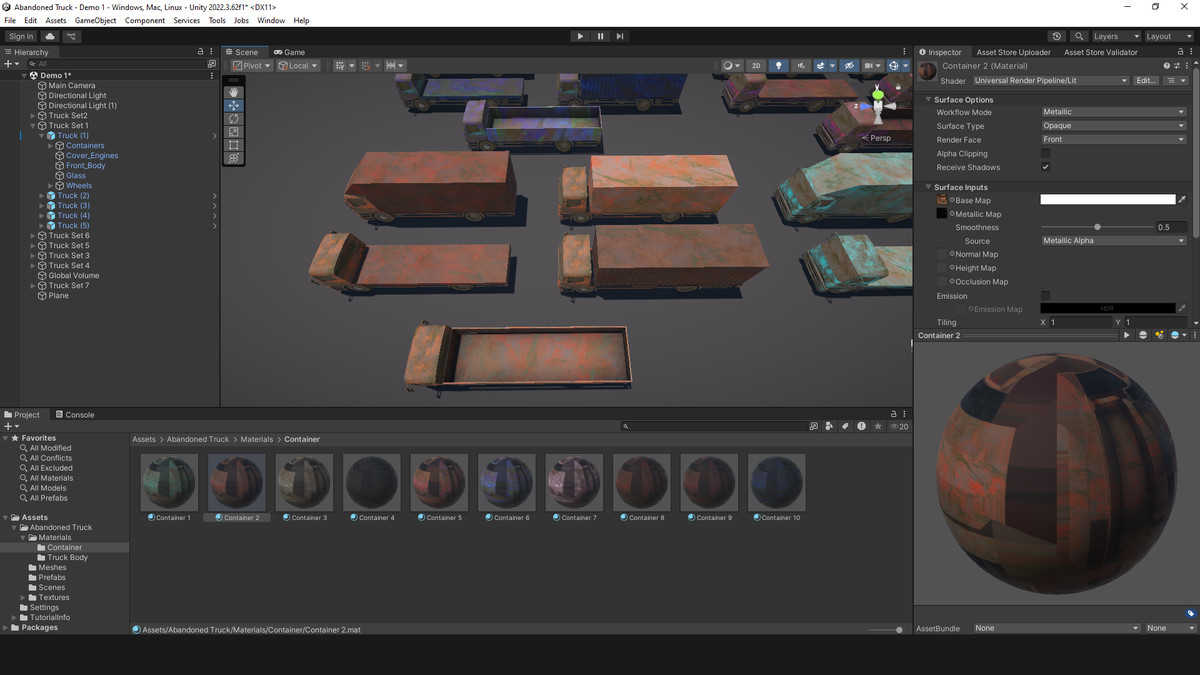Open the Pivot handle position dropdown
1200x675 pixels.
(x=252, y=66)
